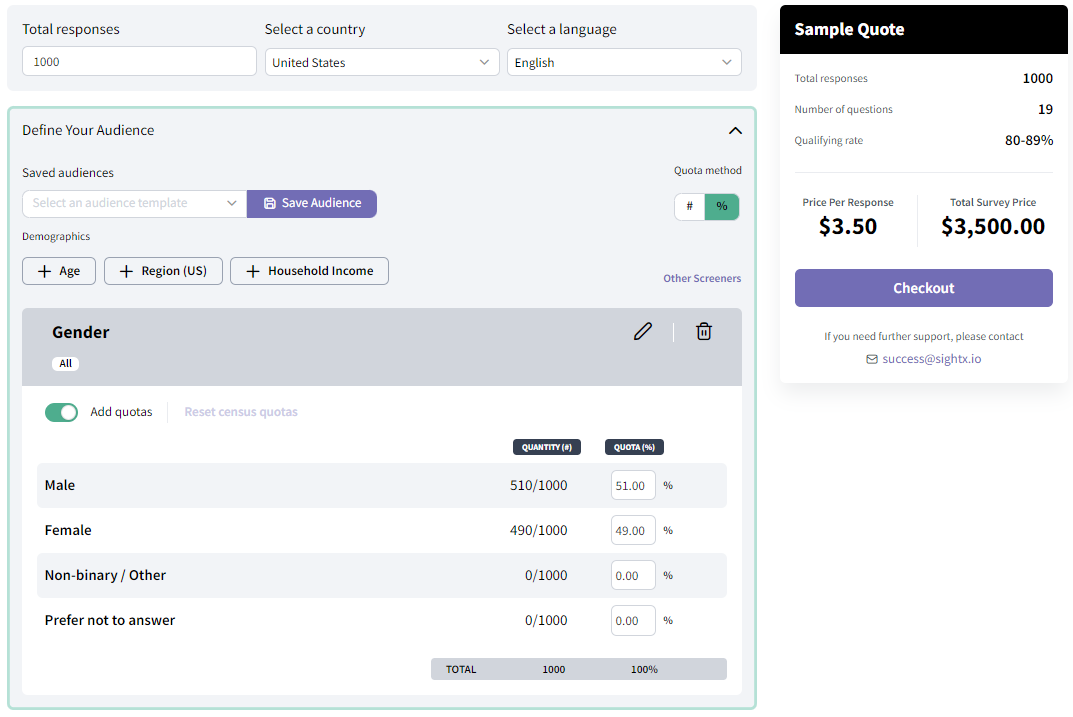Click the Checkout button
This screenshot has width=1073, height=717.
923,288
